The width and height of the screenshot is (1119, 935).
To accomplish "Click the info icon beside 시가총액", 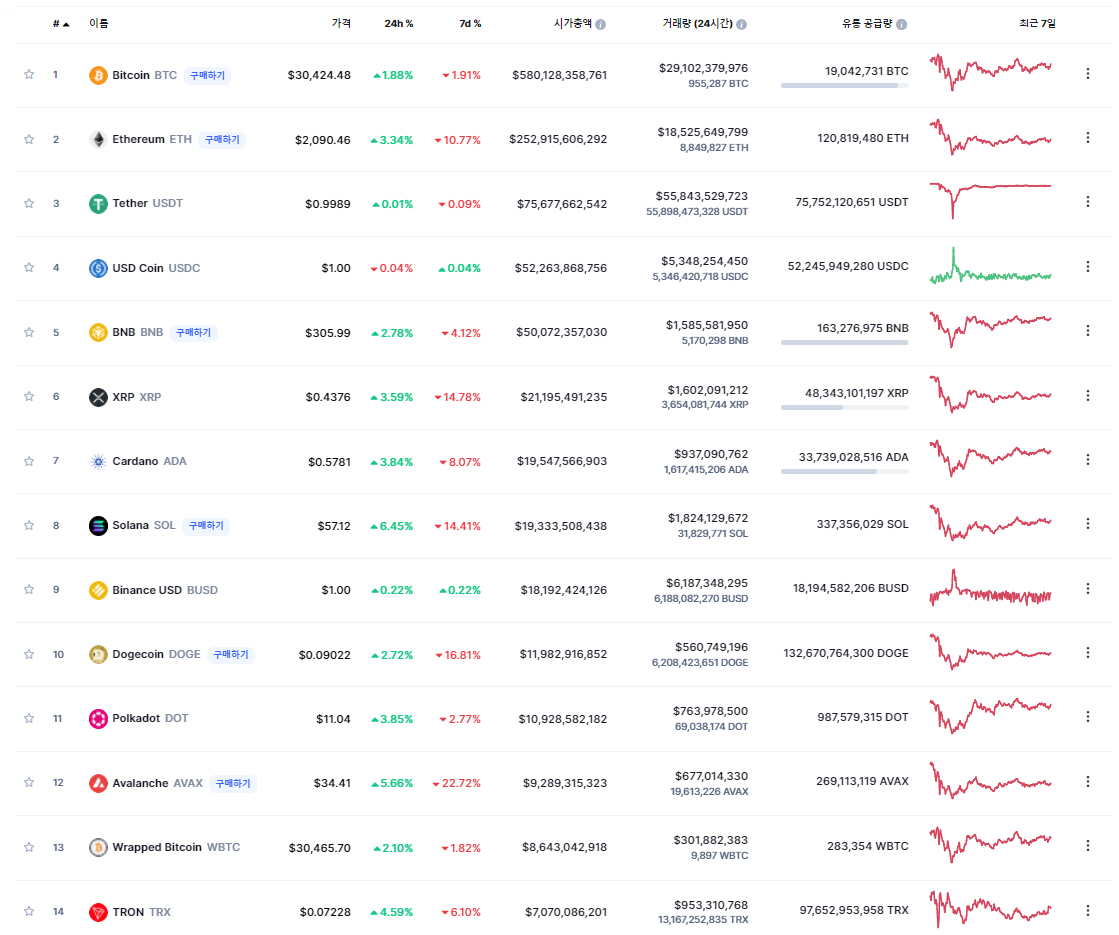I will coord(600,24).
